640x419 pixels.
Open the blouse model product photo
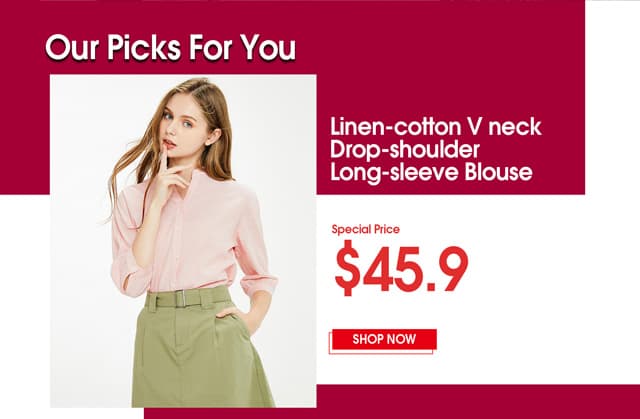click(x=183, y=241)
